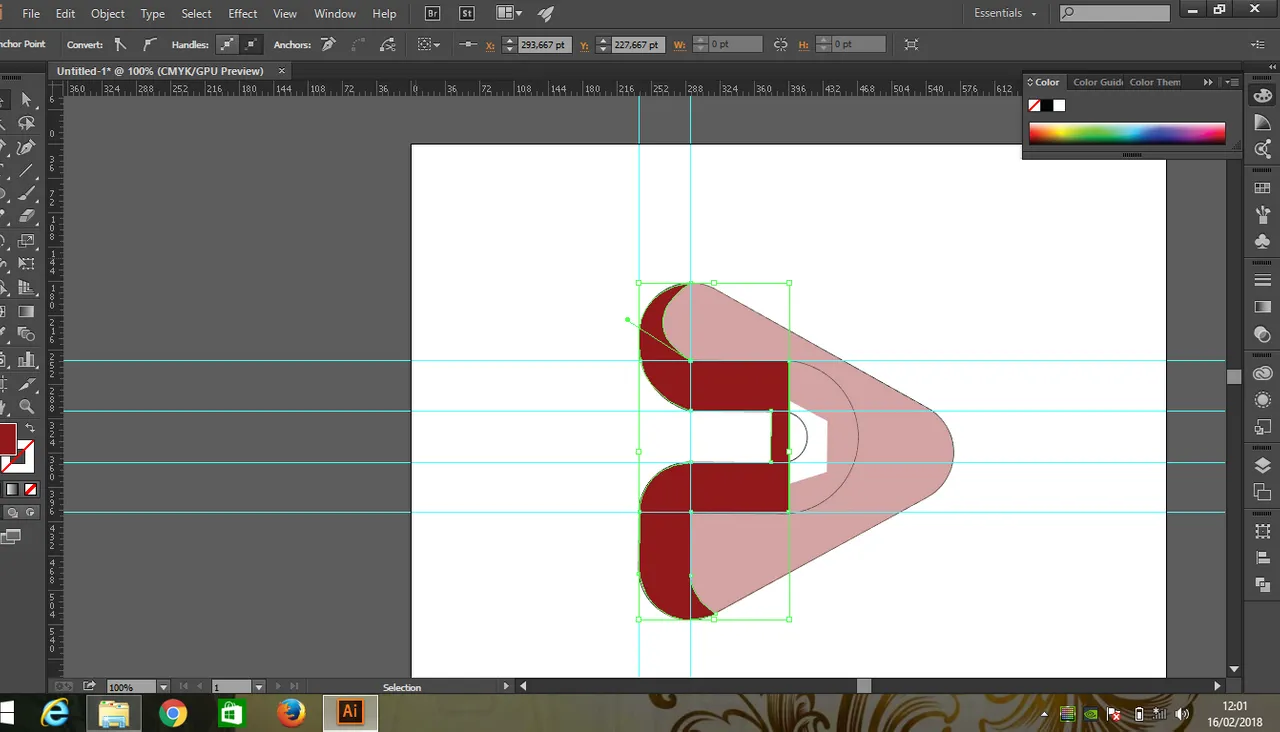Open the Pathfinder panel icon
Screen dimensions: 1280x732
[1262, 584]
